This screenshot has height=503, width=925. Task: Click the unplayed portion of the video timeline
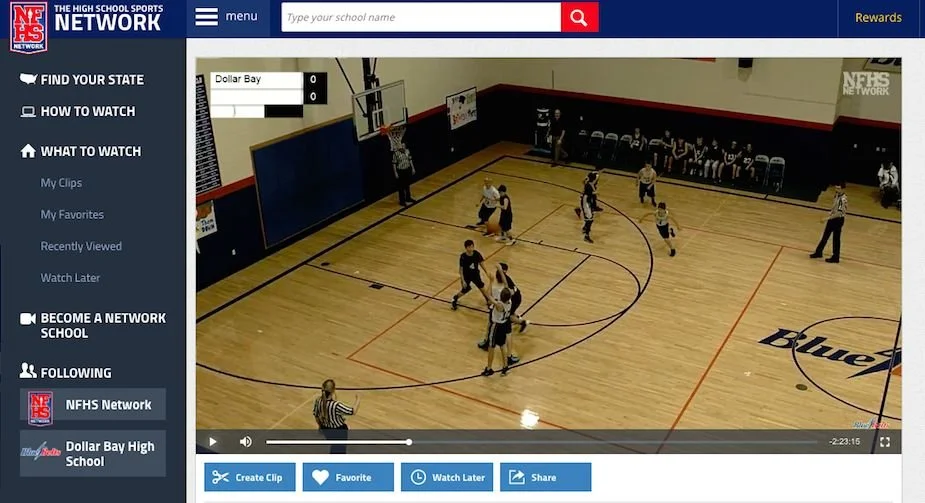click(614, 442)
